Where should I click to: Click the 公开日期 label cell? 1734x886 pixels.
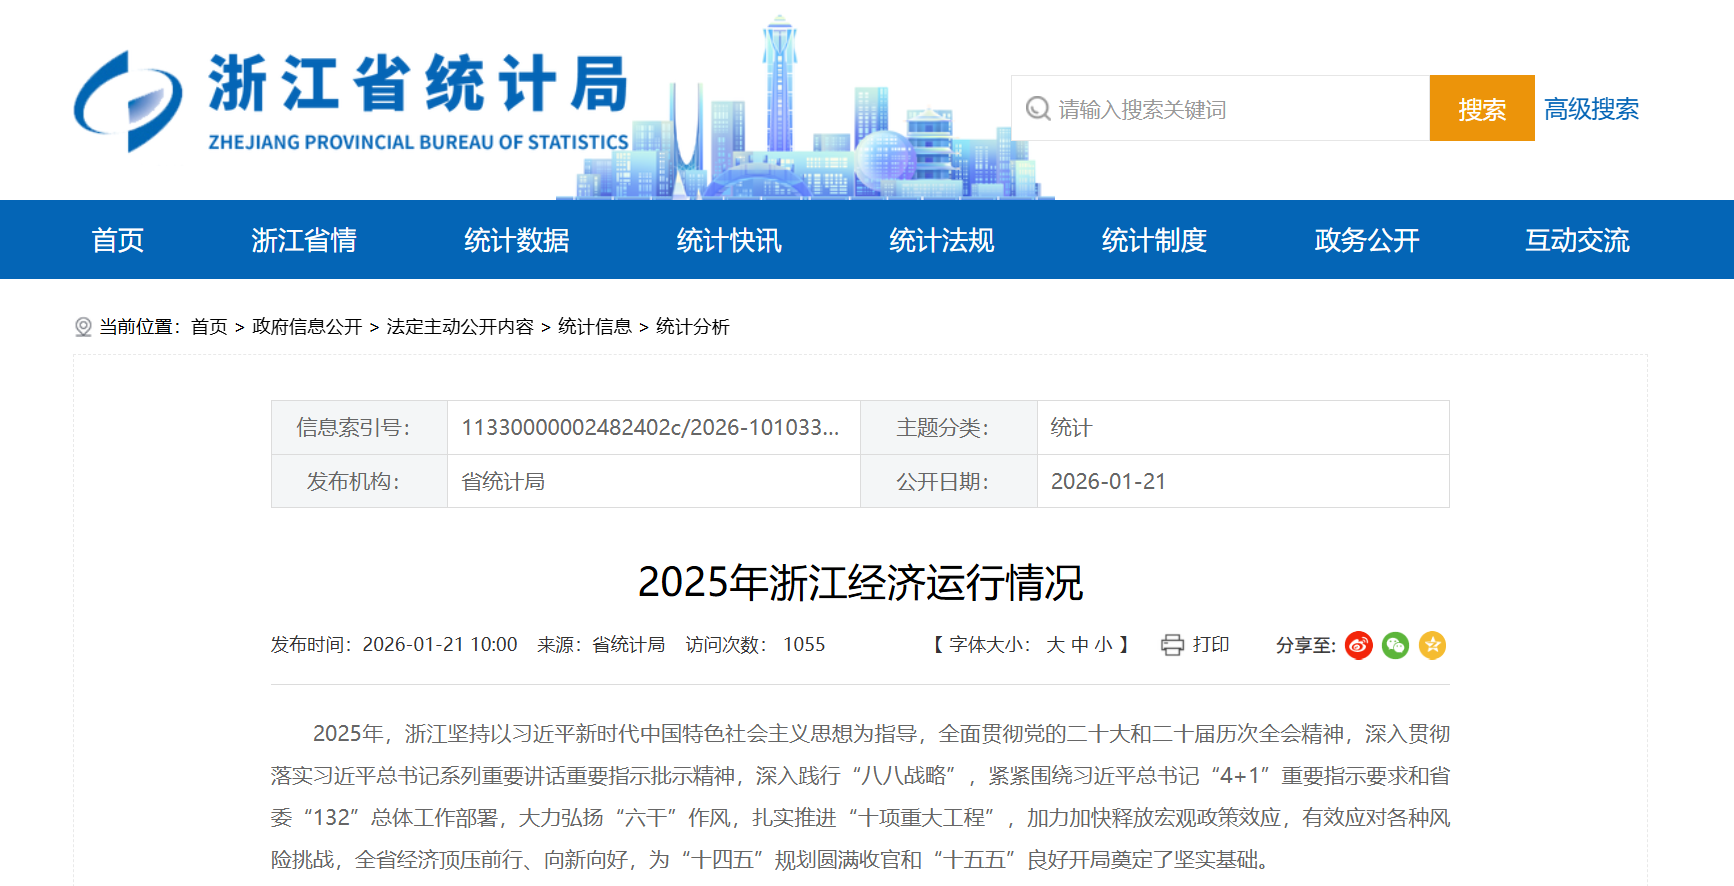[x=948, y=482]
